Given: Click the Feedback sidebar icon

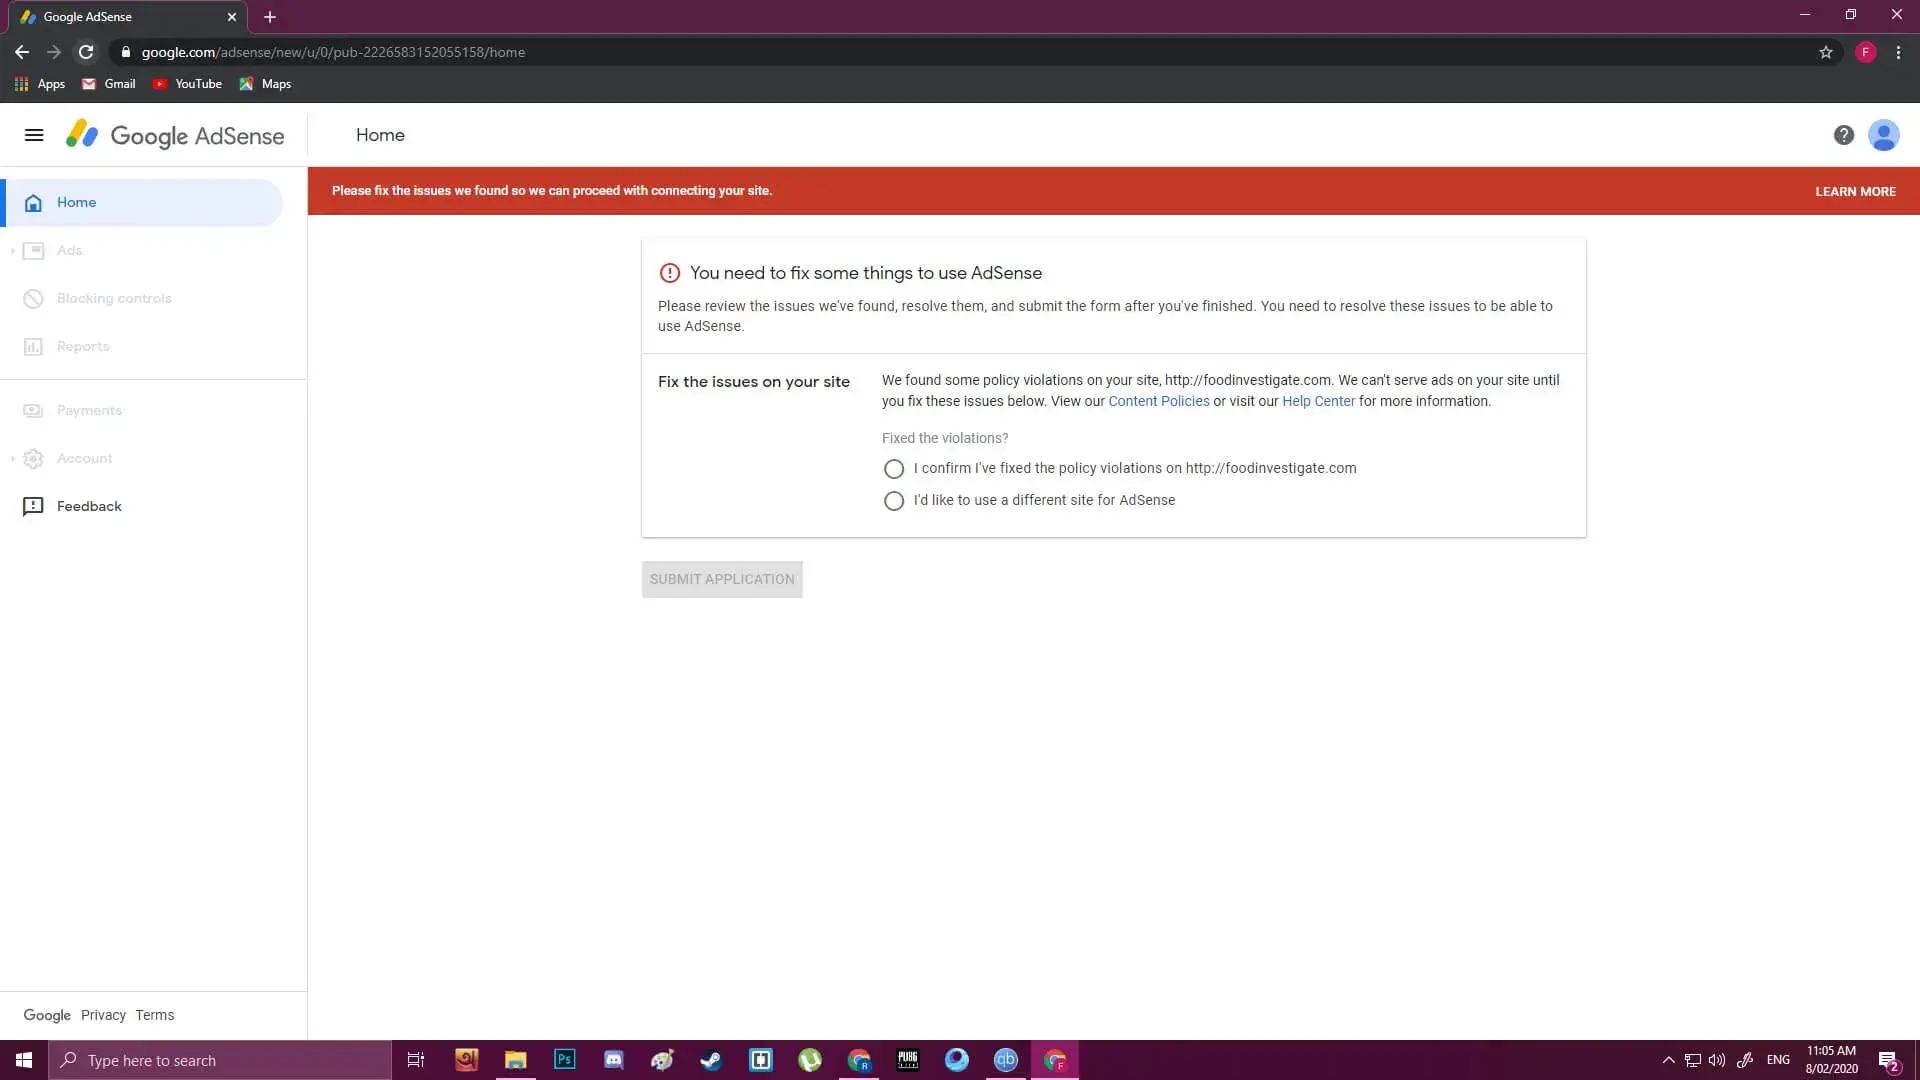Looking at the screenshot, I should point(33,506).
